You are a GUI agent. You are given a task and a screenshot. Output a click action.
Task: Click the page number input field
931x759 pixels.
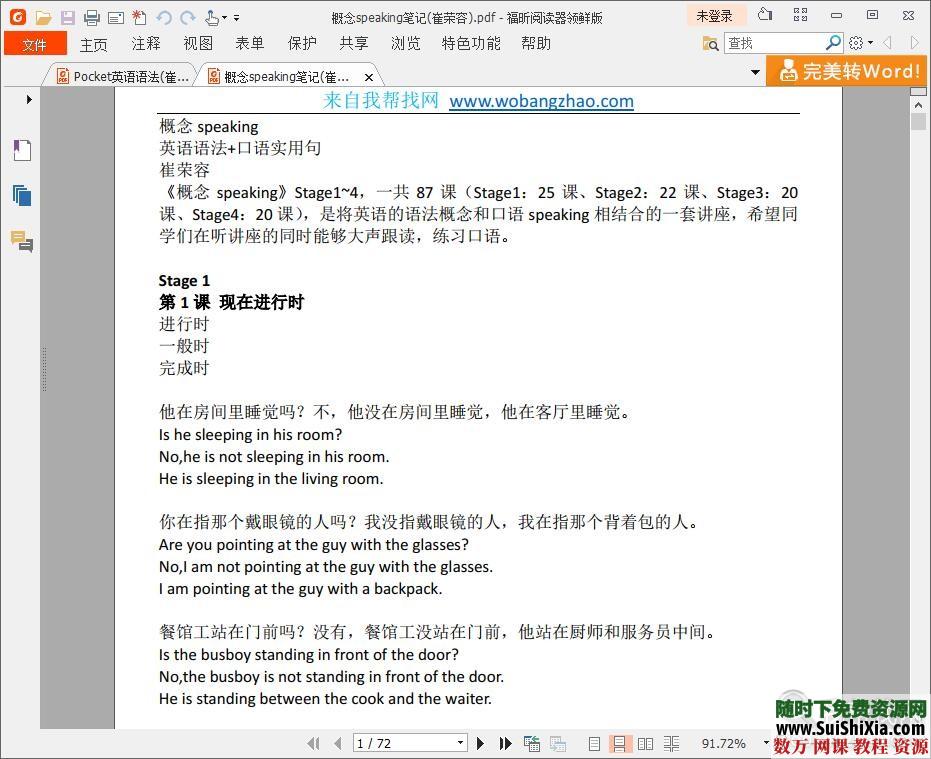400,743
